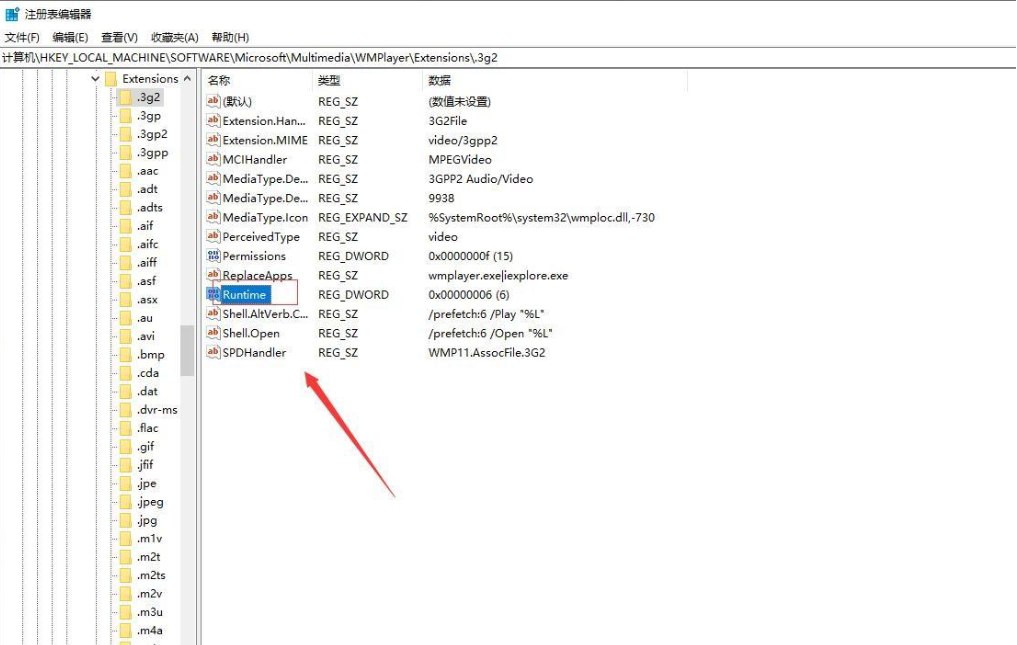Viewport: 1017px width, 645px height.
Task: Select the .au tree key
Action: tap(145, 318)
